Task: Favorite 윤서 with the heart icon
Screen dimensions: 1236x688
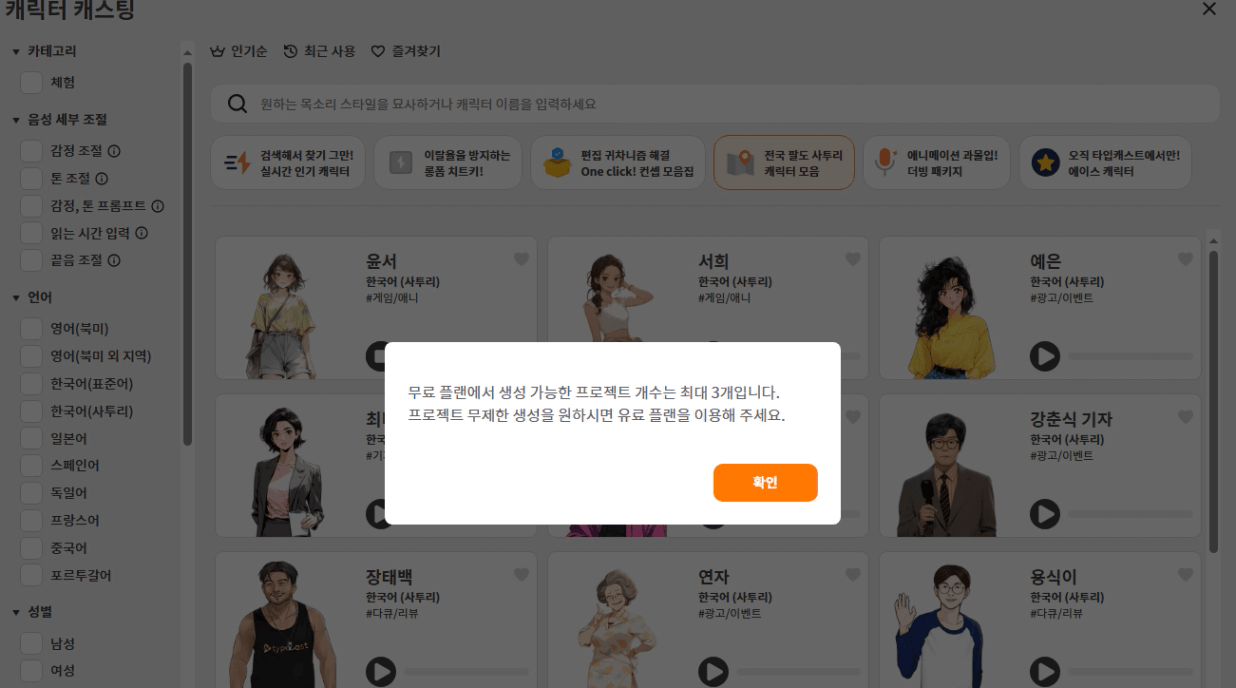Action: coord(521,259)
